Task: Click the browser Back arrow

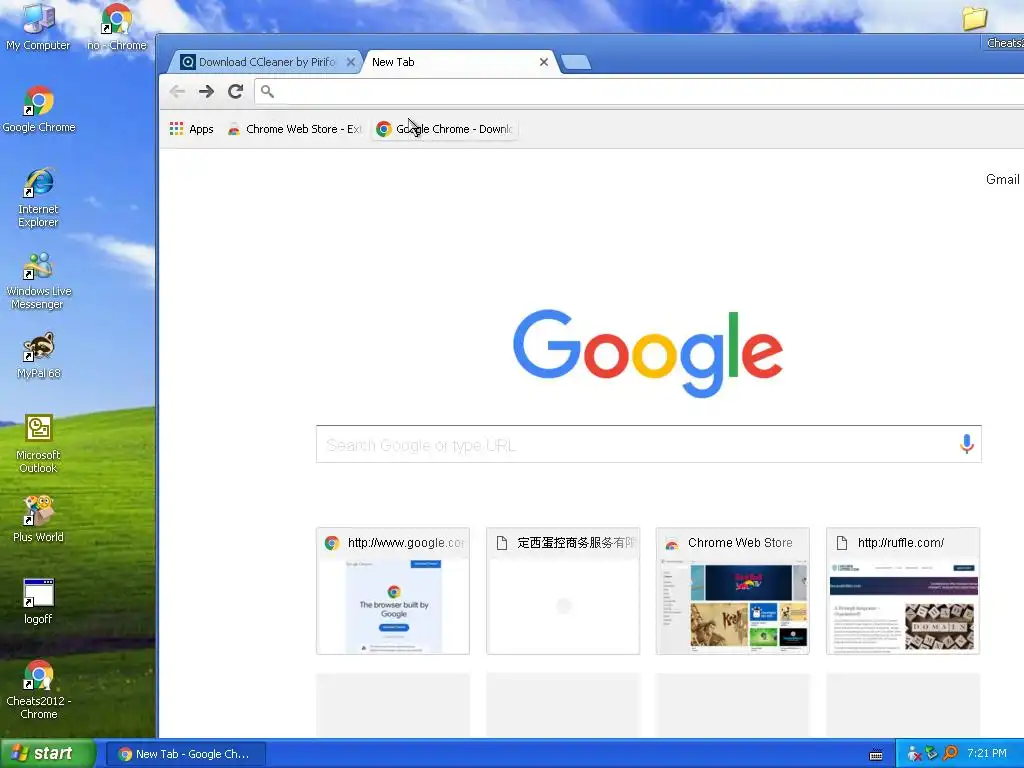Action: pyautogui.click(x=177, y=91)
